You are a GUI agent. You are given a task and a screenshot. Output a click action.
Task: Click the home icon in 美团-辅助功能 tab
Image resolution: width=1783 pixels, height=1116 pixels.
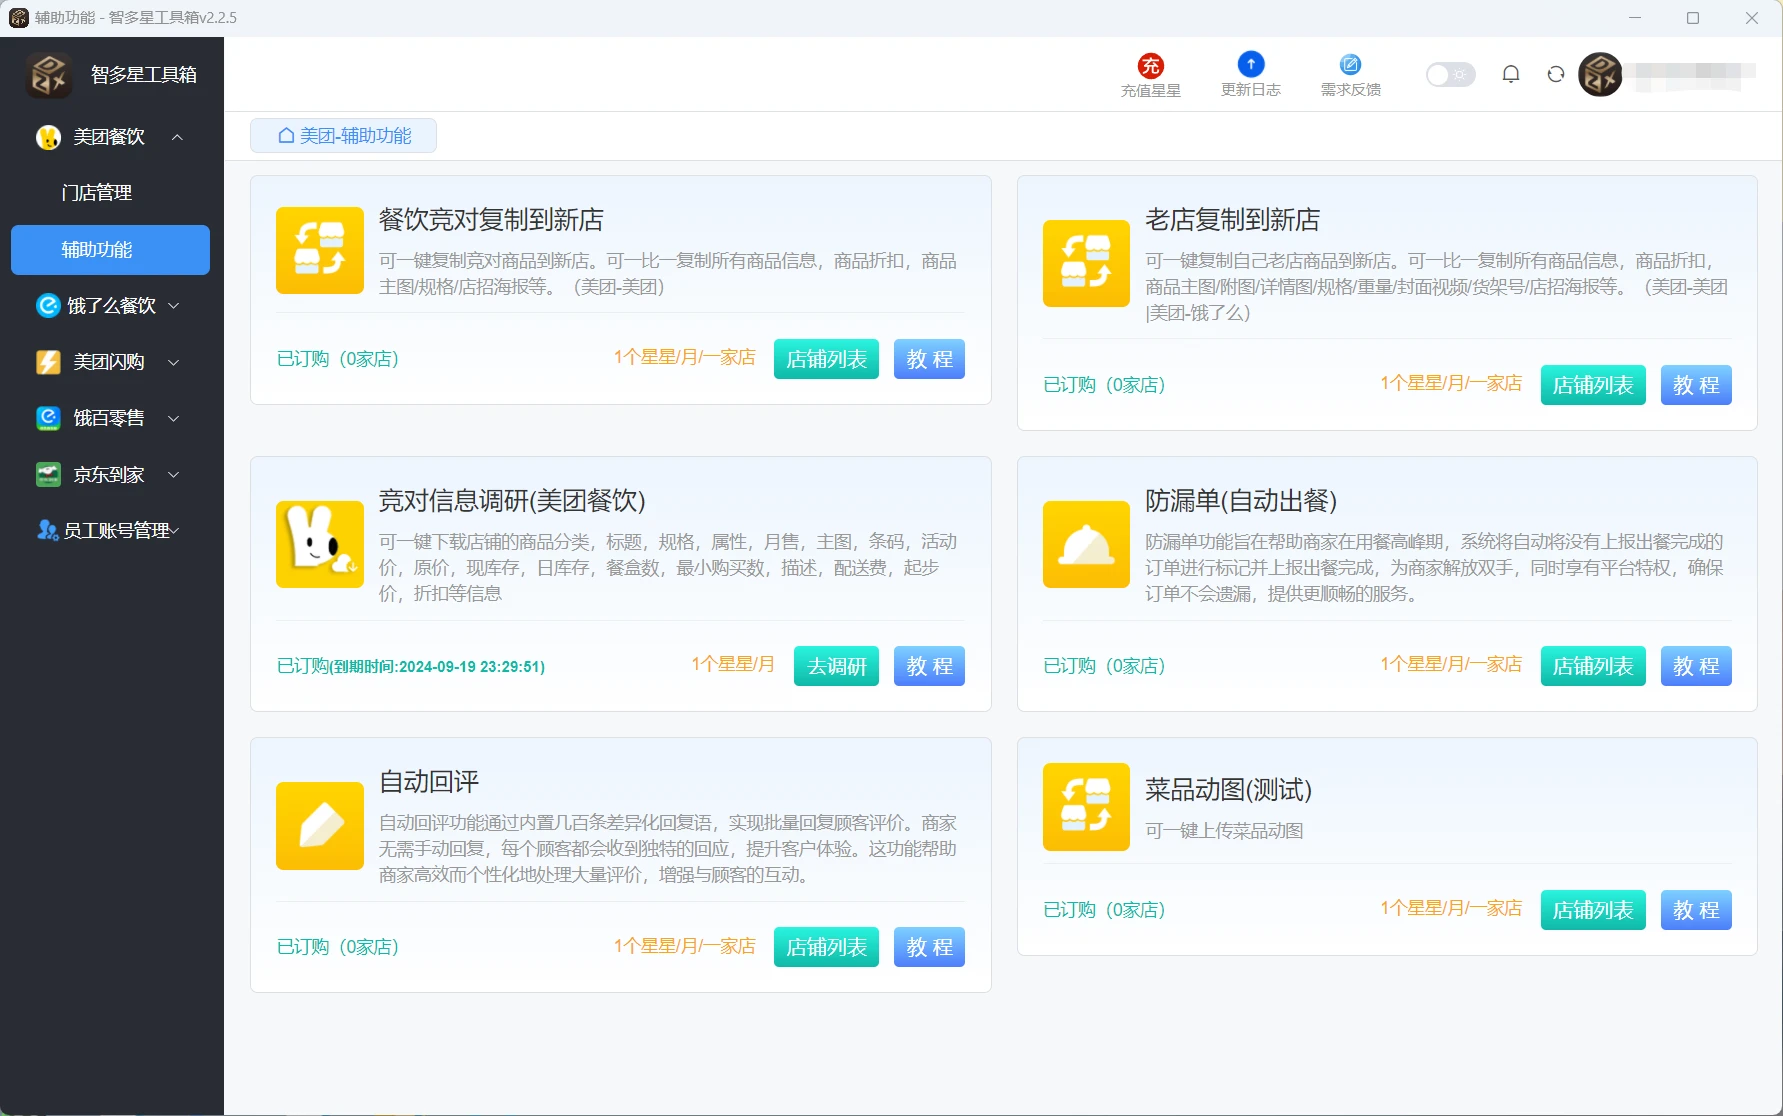(286, 136)
